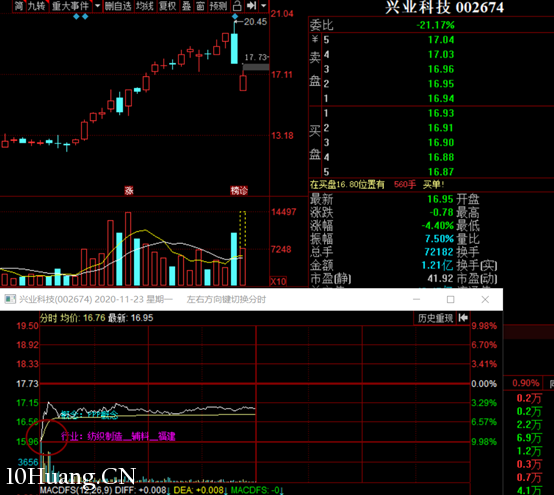Click the 振幅 7.50% value
Screen dimensions: 554x495
(439, 239)
